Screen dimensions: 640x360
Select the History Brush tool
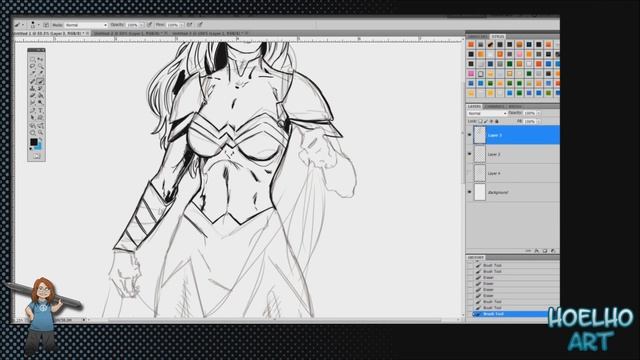click(x=40, y=88)
